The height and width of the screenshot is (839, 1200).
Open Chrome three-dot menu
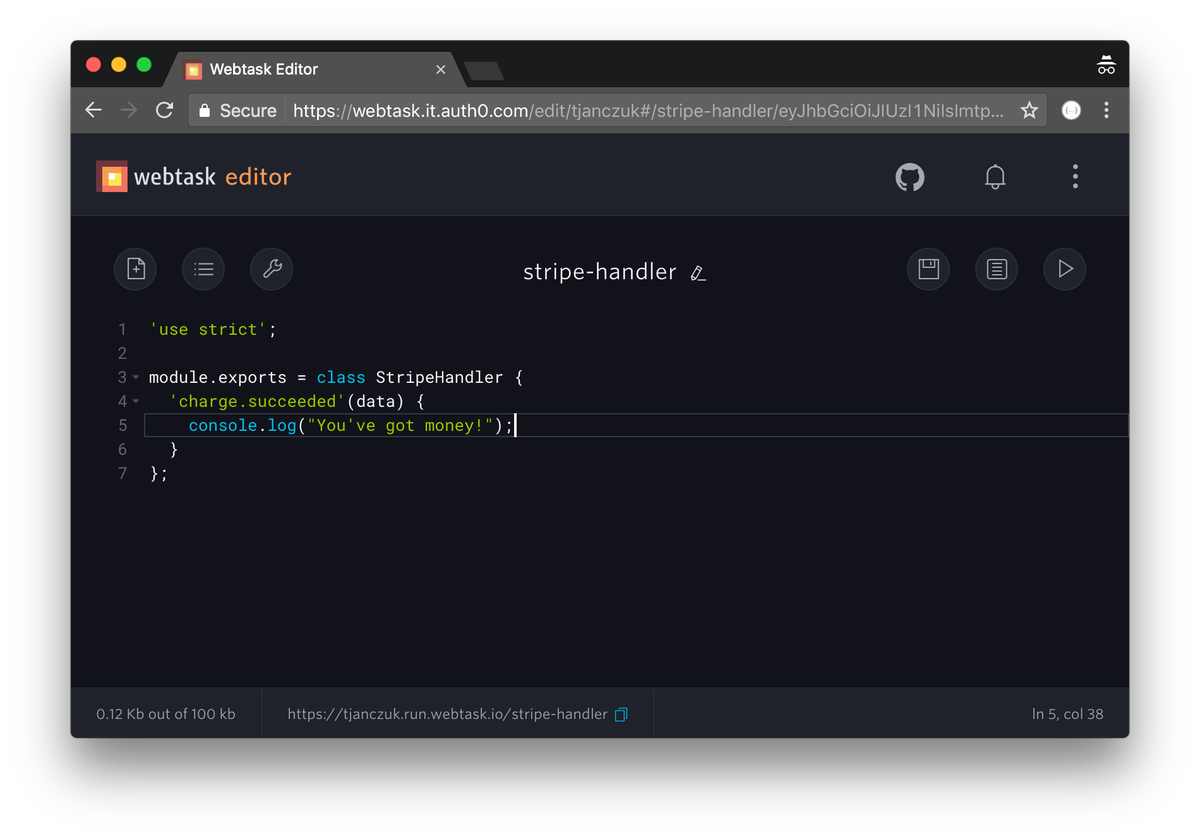[x=1106, y=110]
